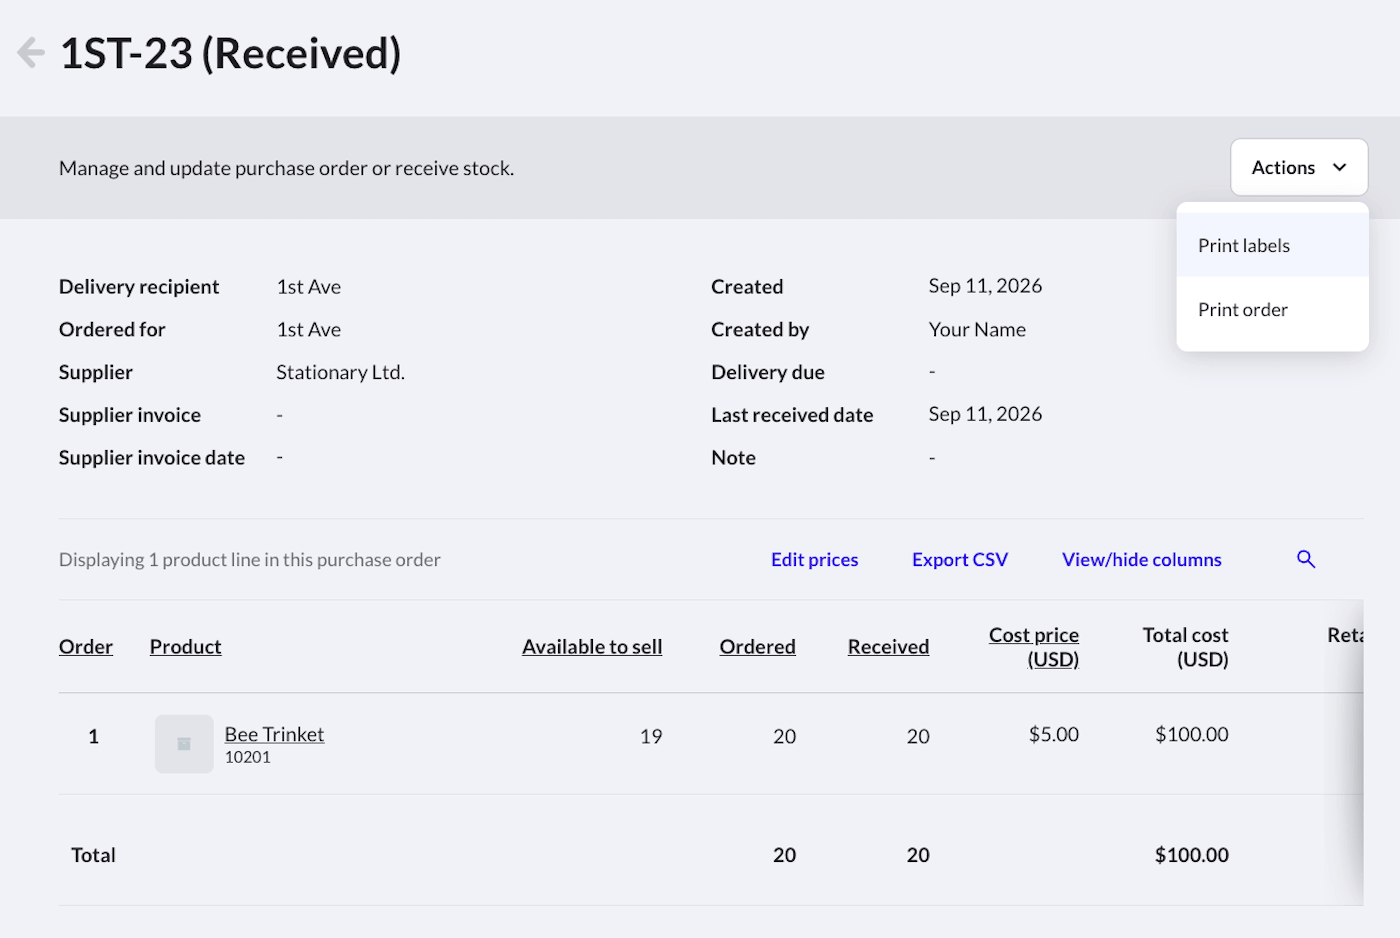Click the 'Manage and update purchase order' description
The height and width of the screenshot is (938, 1400).
(287, 168)
